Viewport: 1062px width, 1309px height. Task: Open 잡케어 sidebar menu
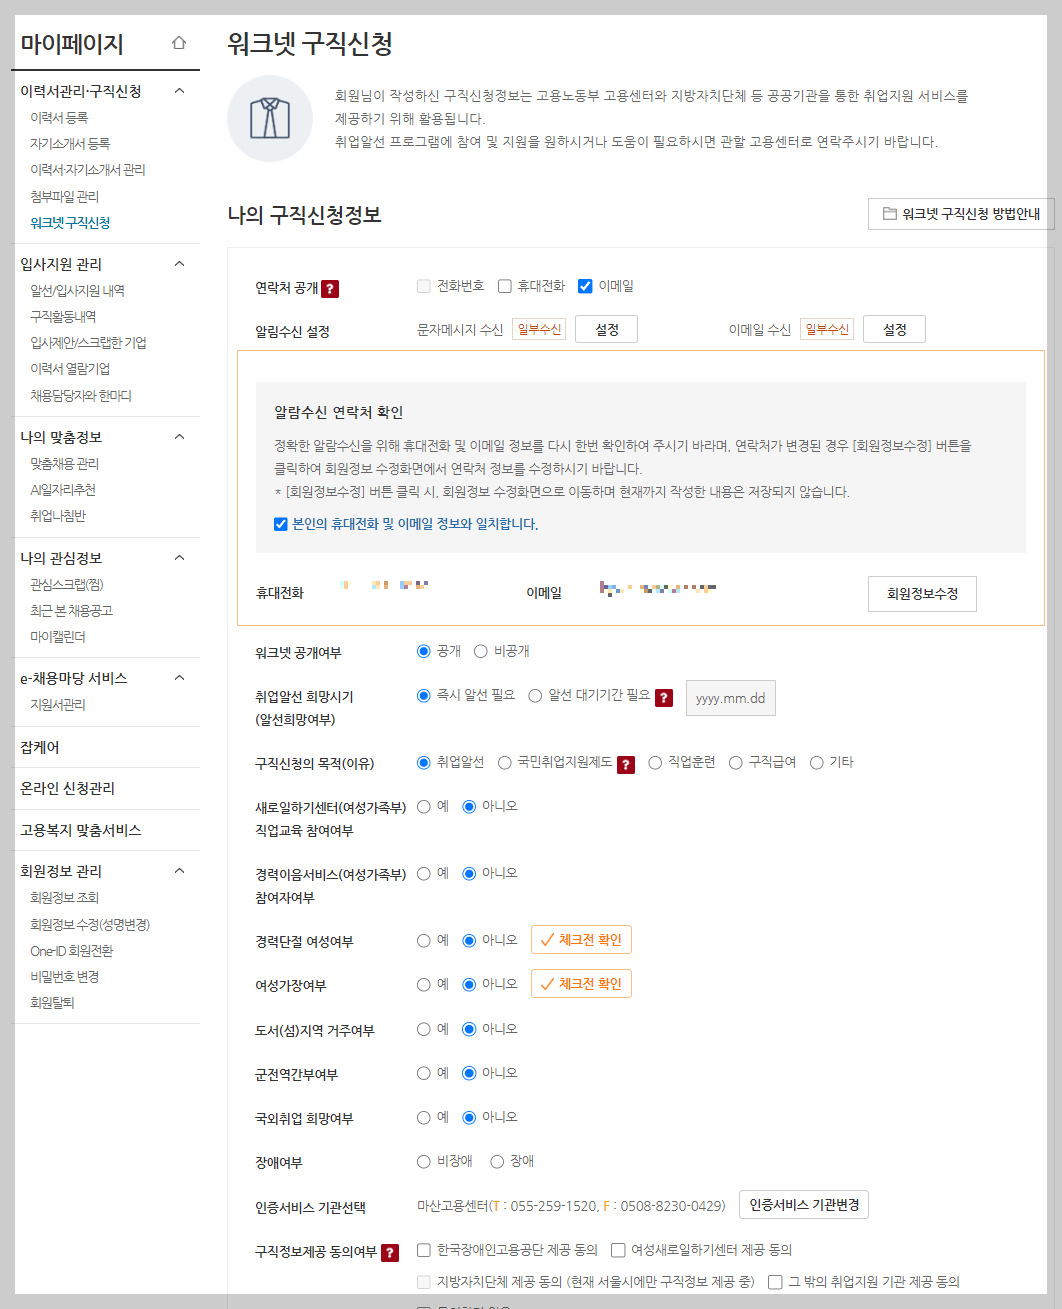(40, 747)
